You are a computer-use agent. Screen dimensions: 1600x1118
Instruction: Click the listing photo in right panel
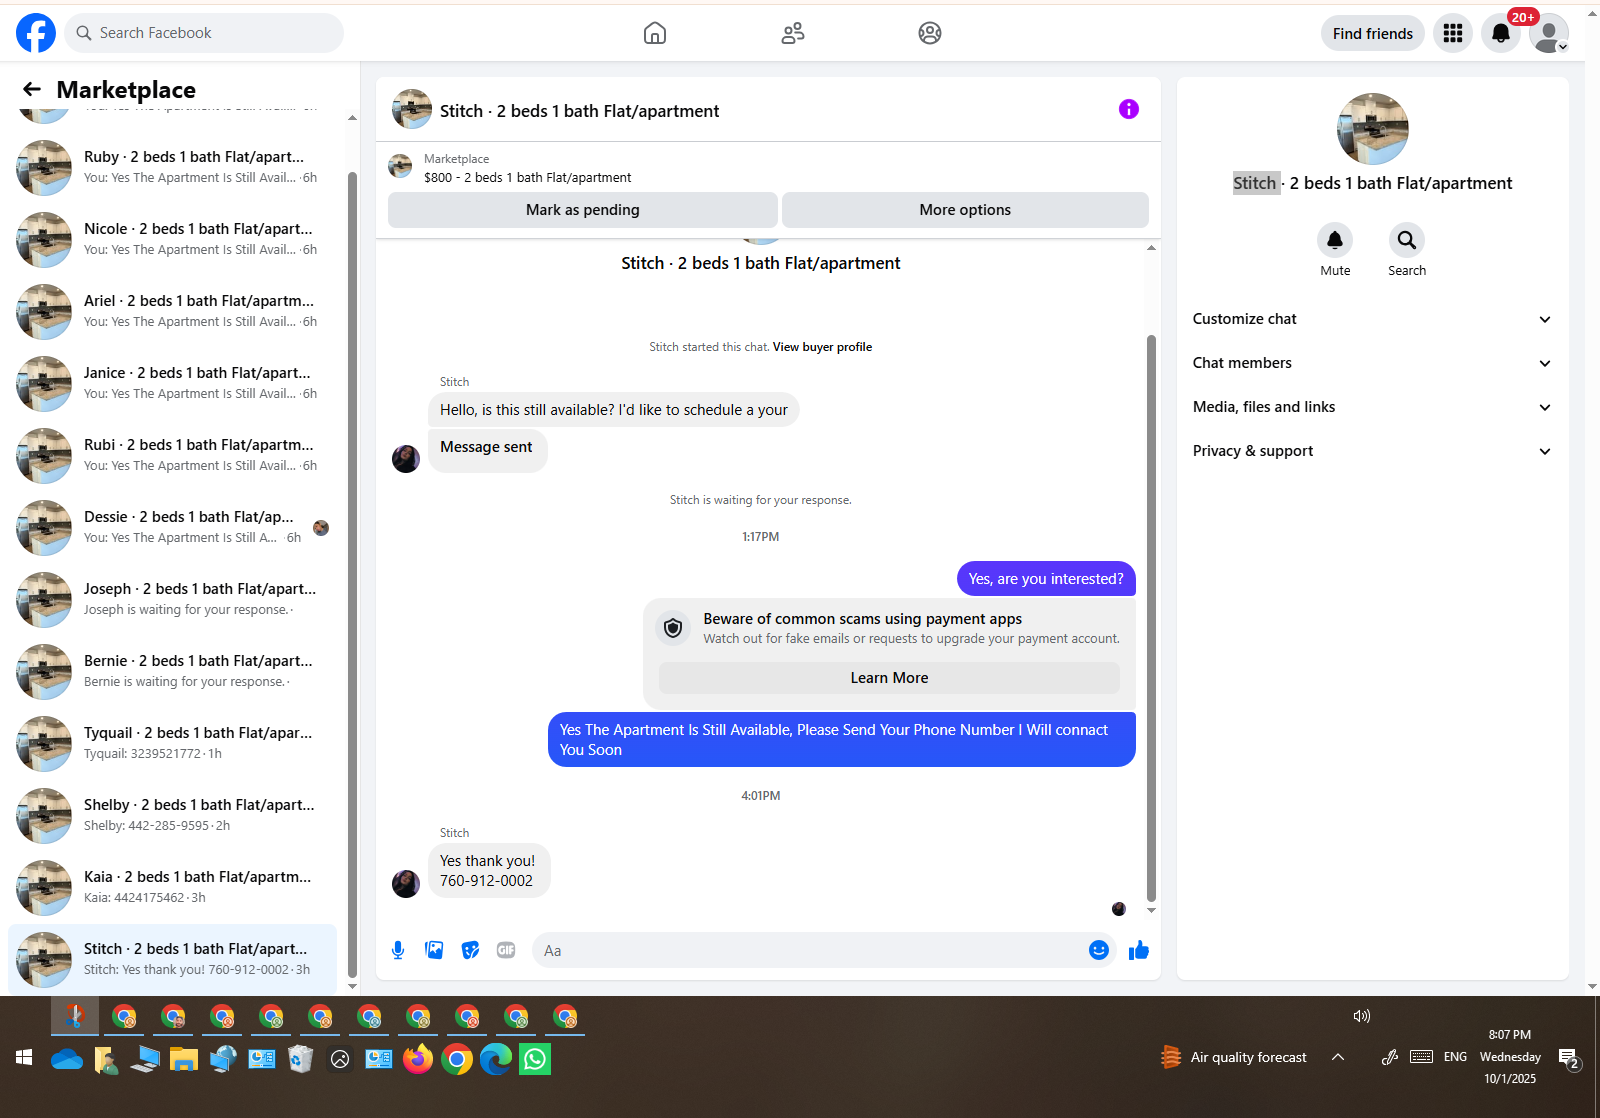click(x=1373, y=129)
